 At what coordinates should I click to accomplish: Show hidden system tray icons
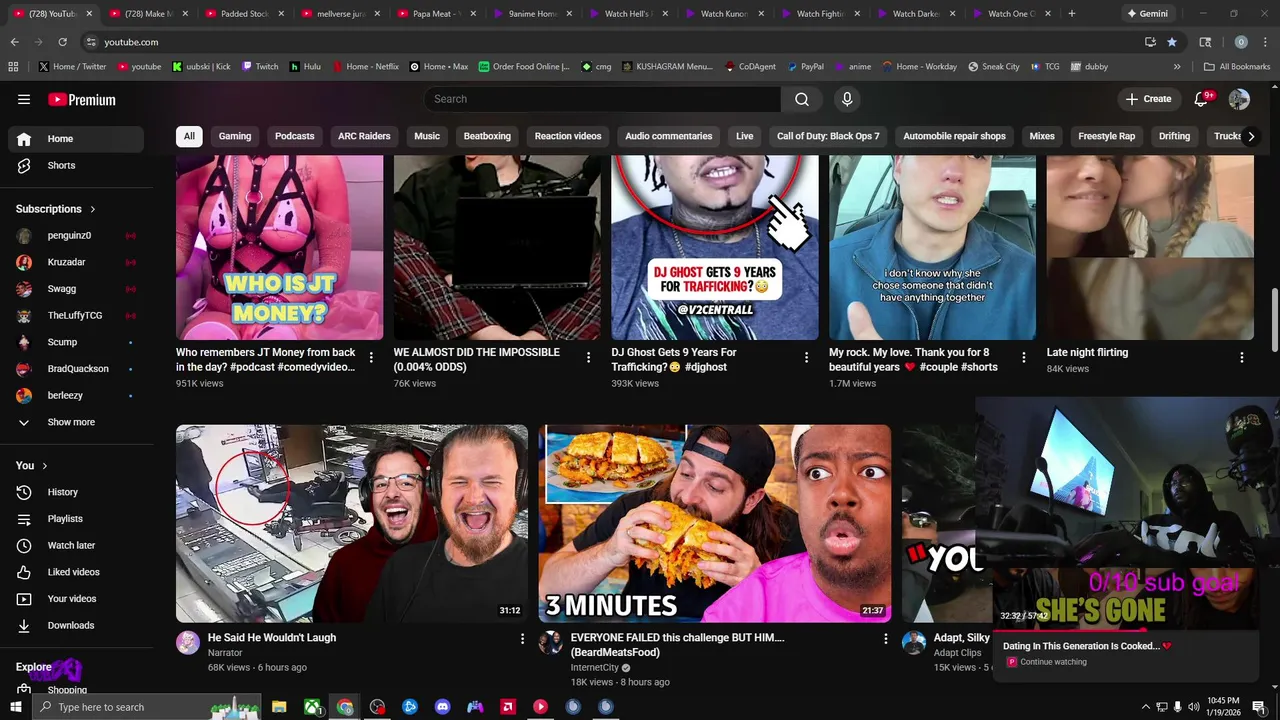coord(1145,707)
